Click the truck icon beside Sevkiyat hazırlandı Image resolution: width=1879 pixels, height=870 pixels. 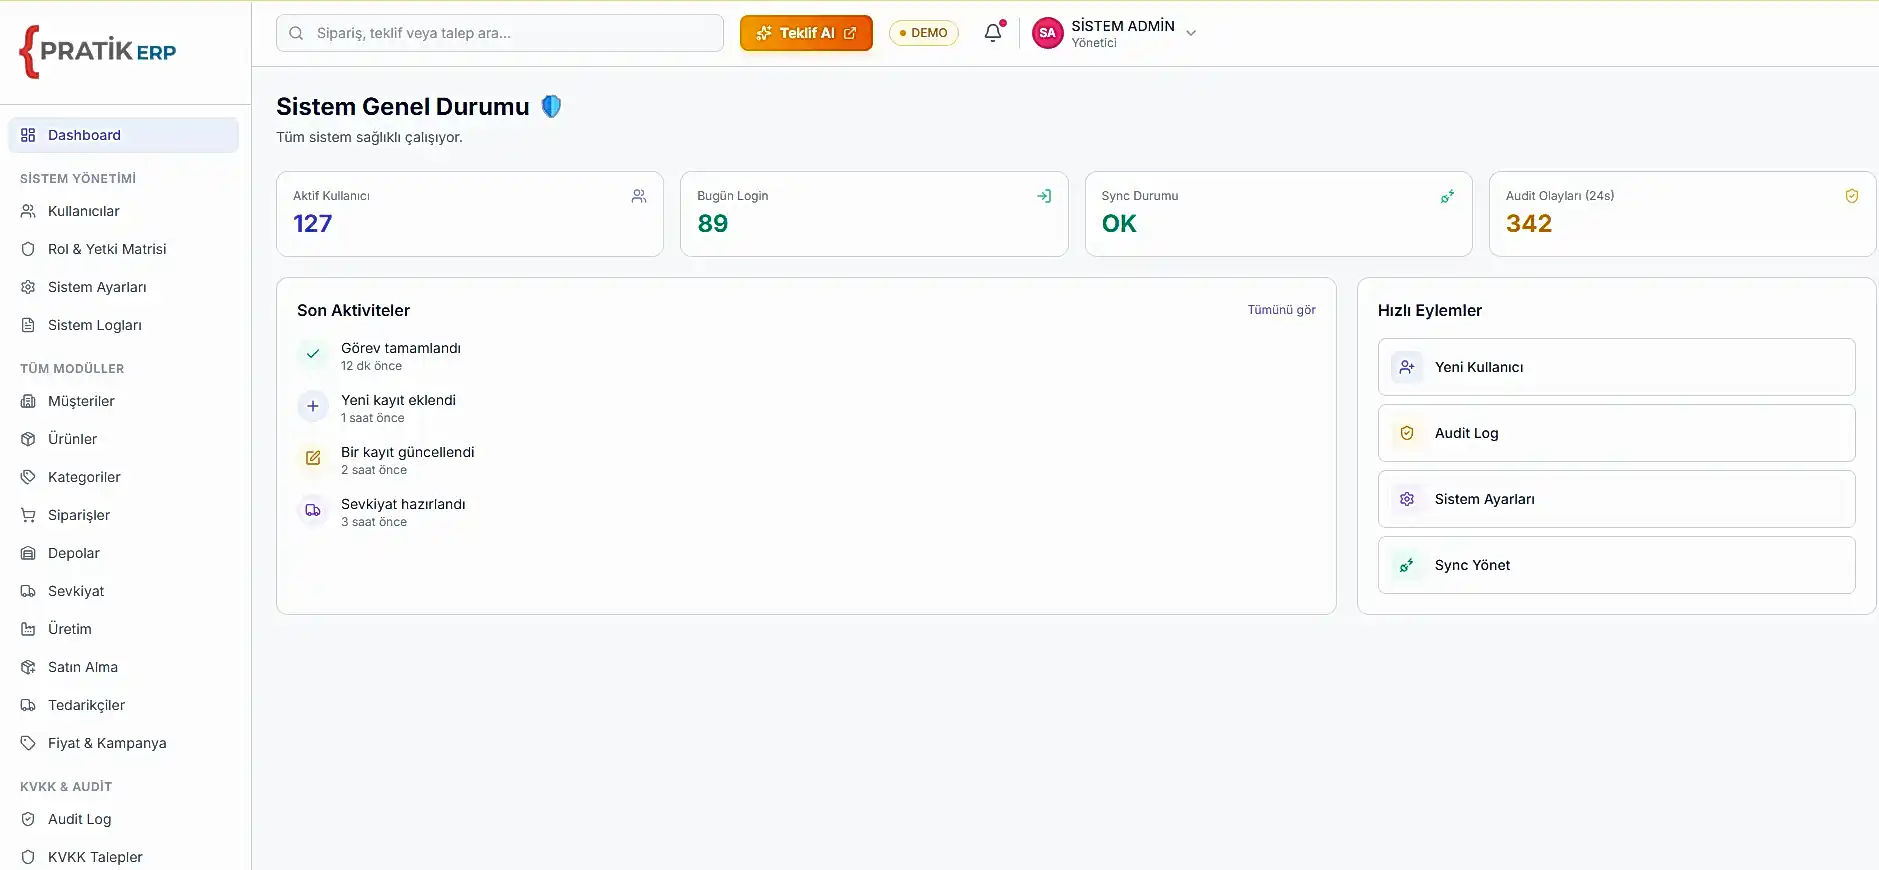coord(313,510)
